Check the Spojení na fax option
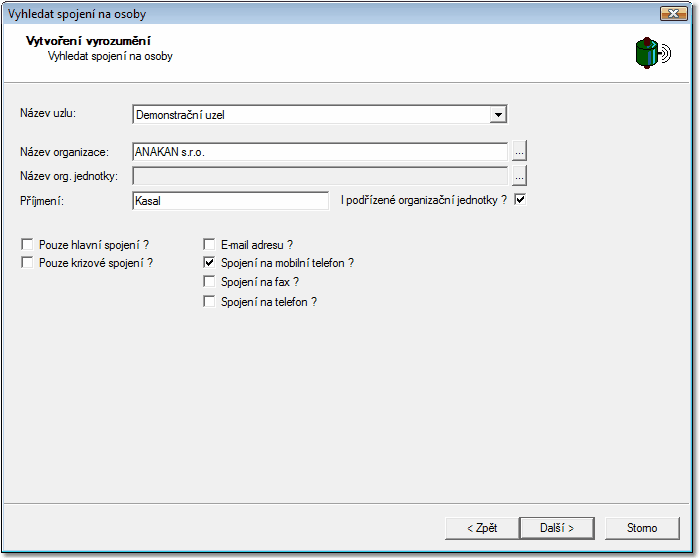Screen dimensions: 700x560 tap(209, 282)
